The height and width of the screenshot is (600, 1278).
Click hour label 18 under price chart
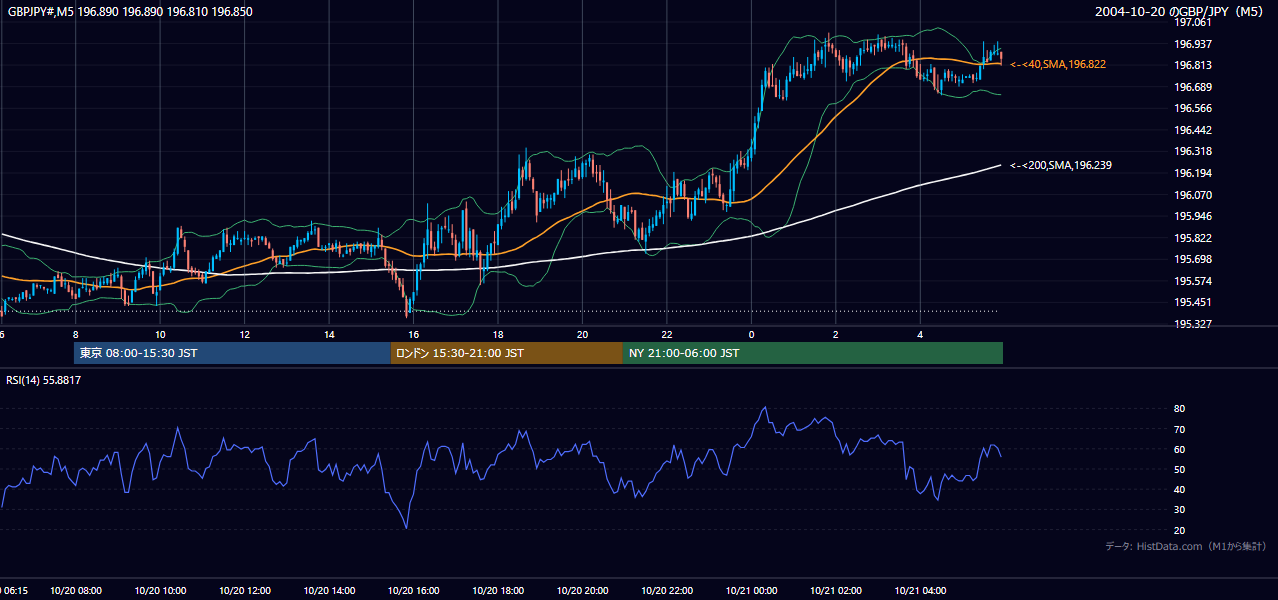(498, 334)
